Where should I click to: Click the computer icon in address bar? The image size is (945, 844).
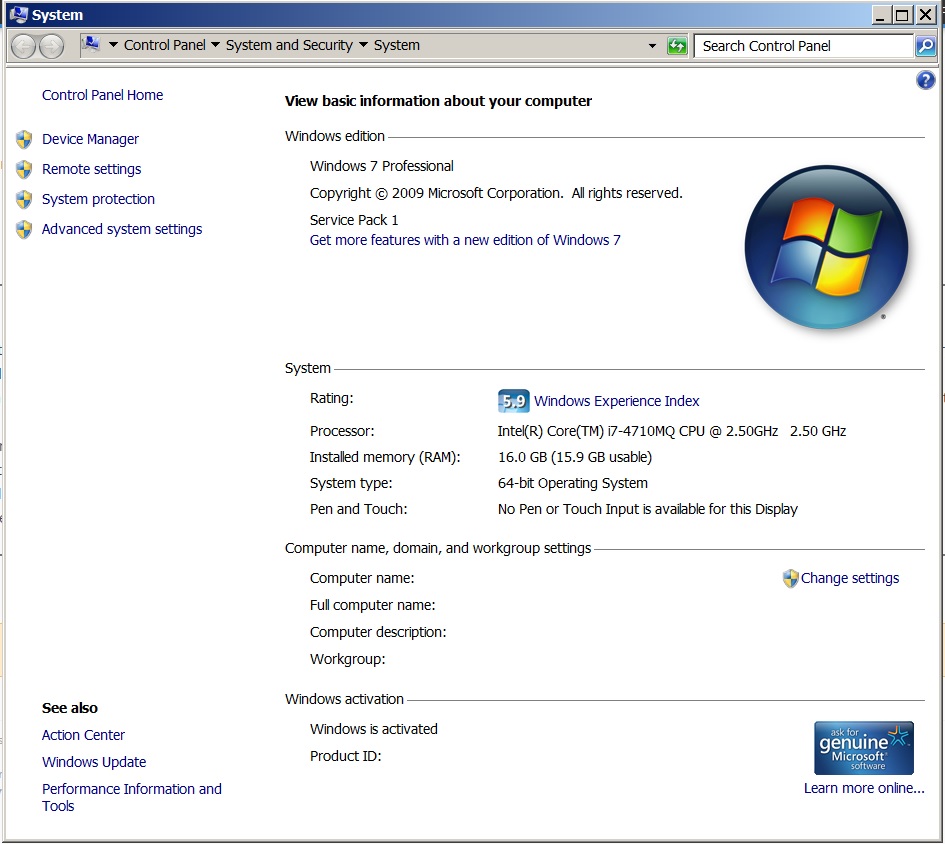point(91,45)
